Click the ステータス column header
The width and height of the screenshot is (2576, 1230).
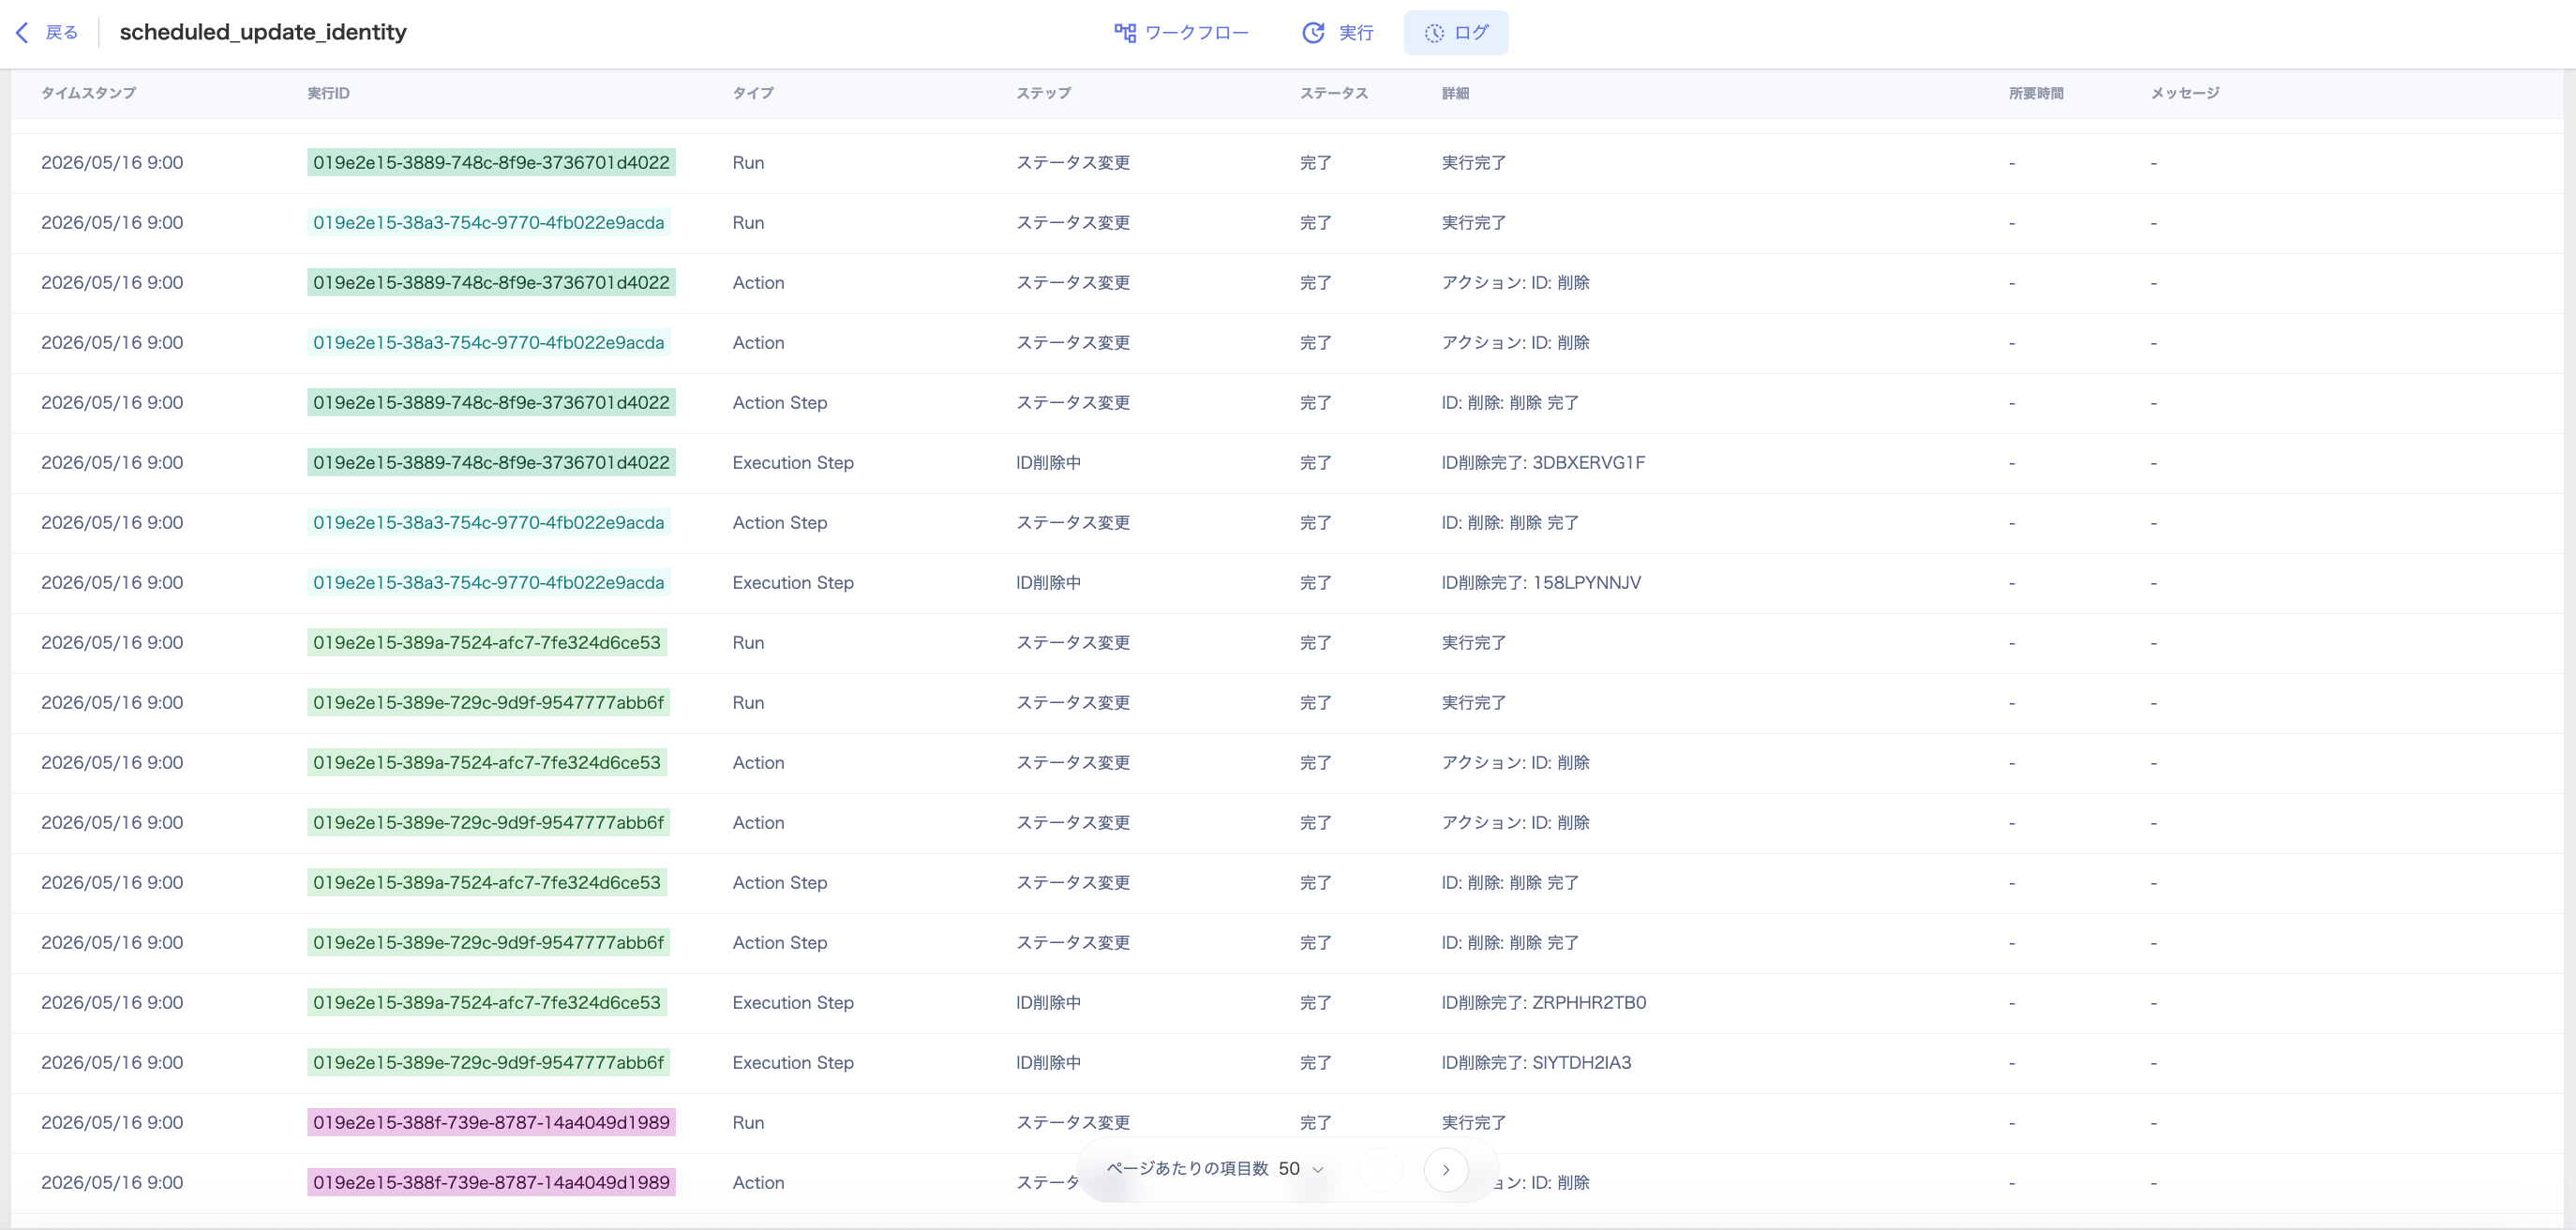pos(1334,93)
